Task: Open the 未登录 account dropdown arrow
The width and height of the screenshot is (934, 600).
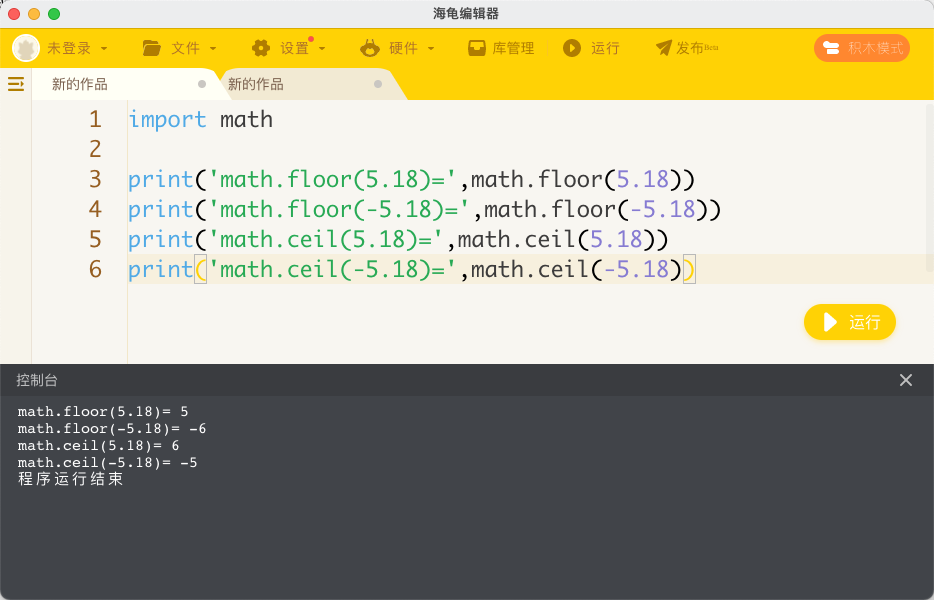Action: (x=104, y=48)
